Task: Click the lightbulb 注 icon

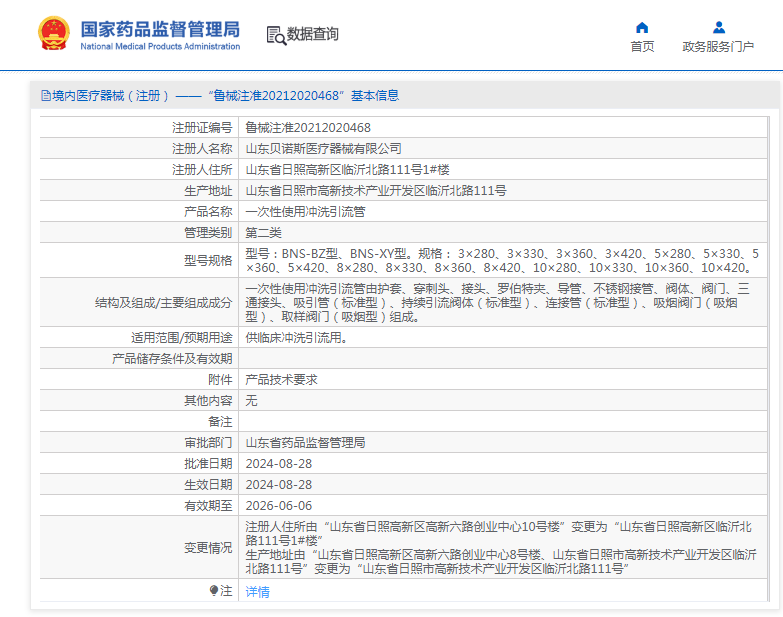Action: [x=214, y=591]
